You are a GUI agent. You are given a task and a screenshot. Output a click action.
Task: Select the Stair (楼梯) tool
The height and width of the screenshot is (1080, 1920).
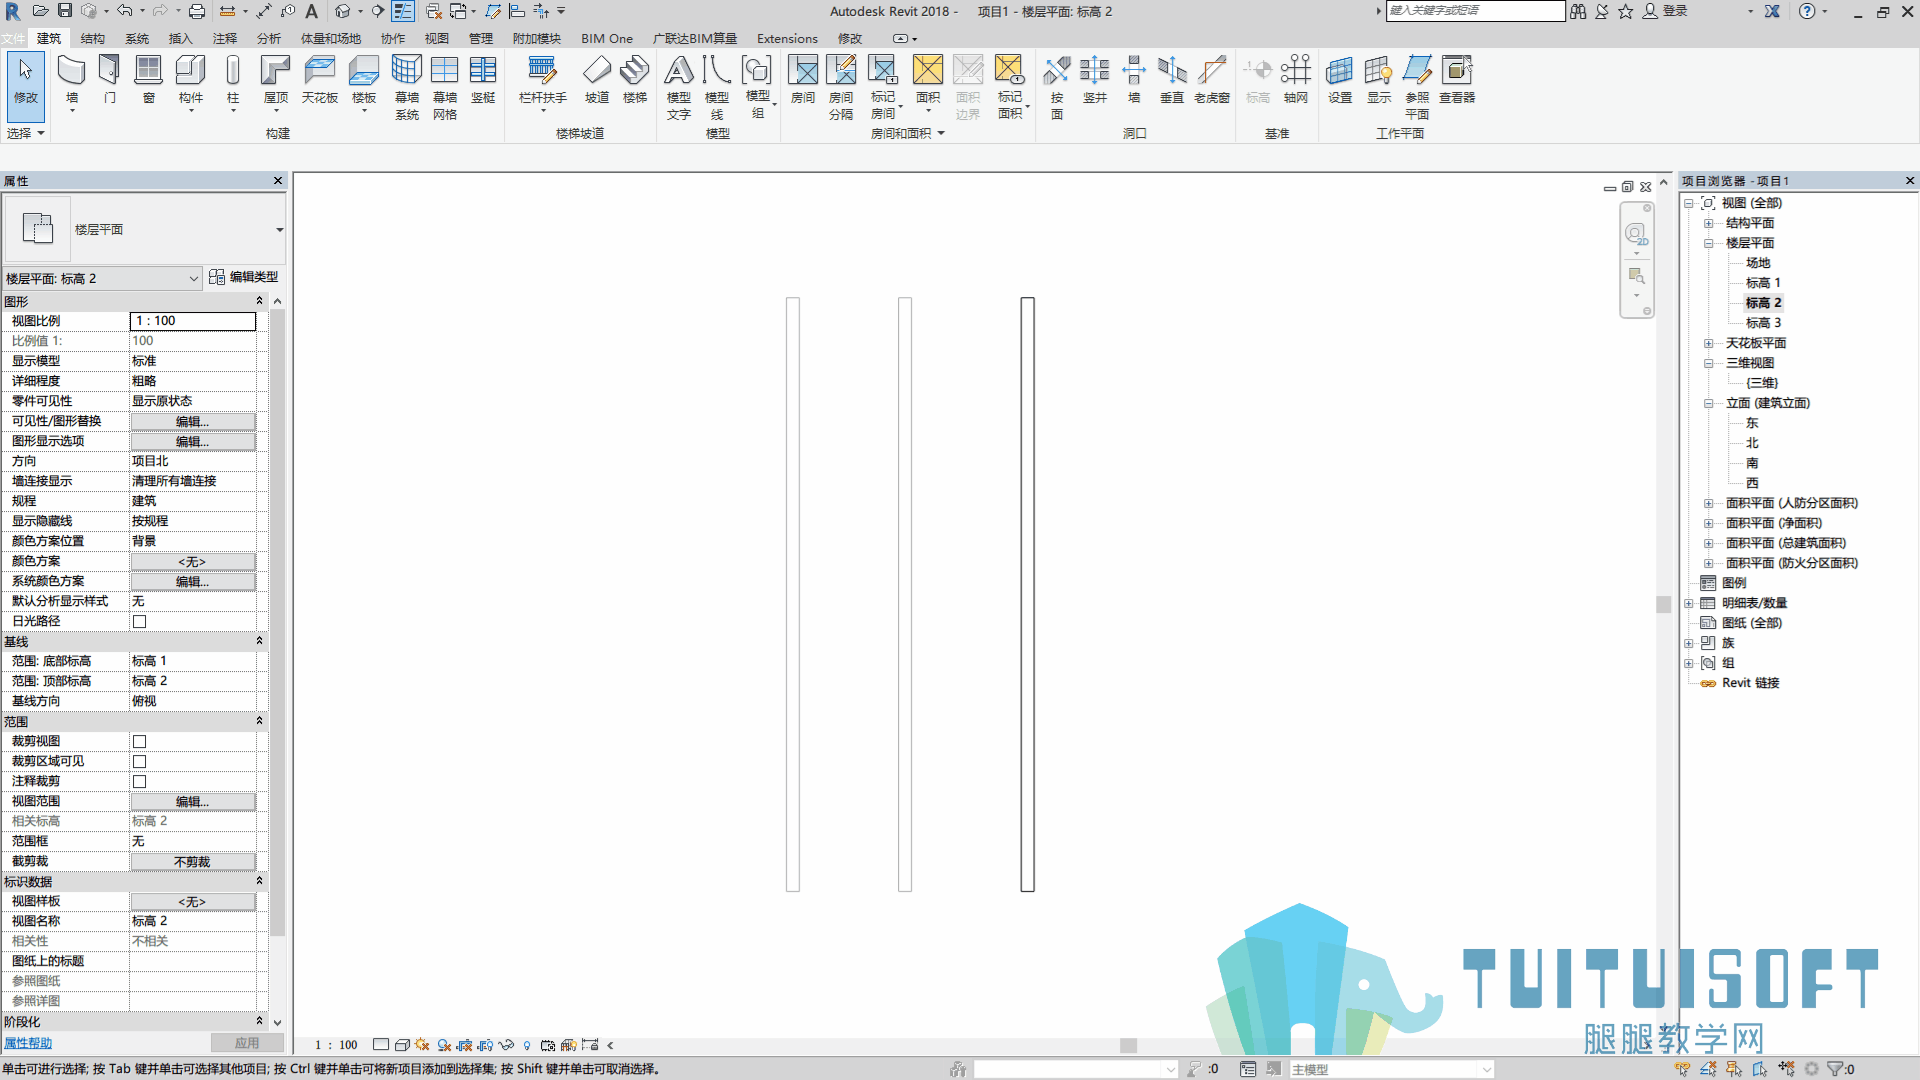tap(635, 78)
